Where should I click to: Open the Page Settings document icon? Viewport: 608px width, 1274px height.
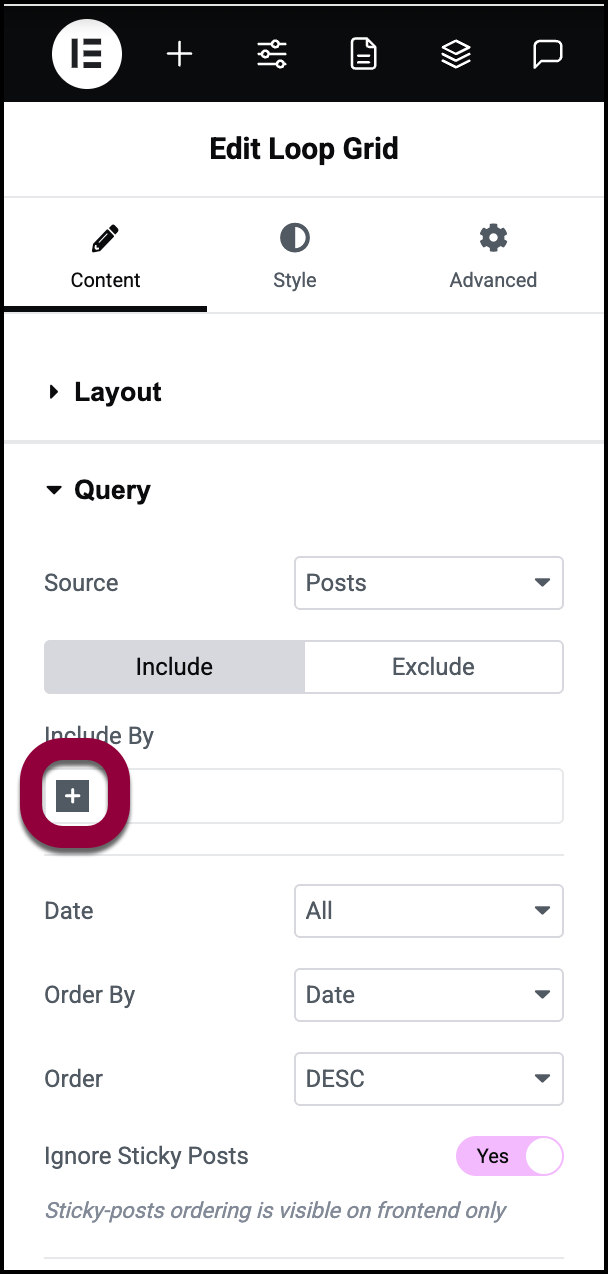tap(364, 54)
